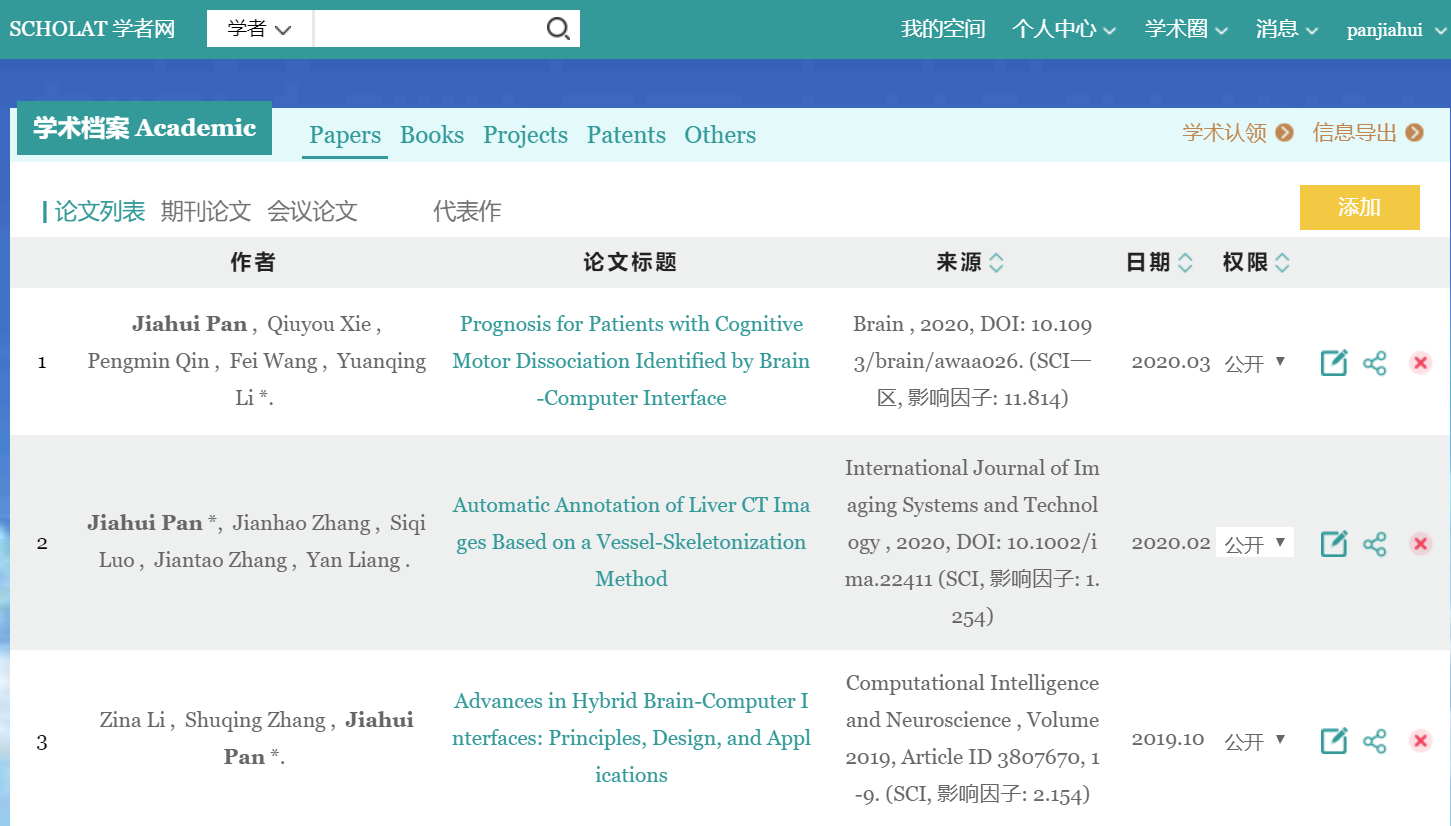Screen dimensions: 1451x826
Task: Sort the list by 日期 column
Action: click(x=1185, y=263)
